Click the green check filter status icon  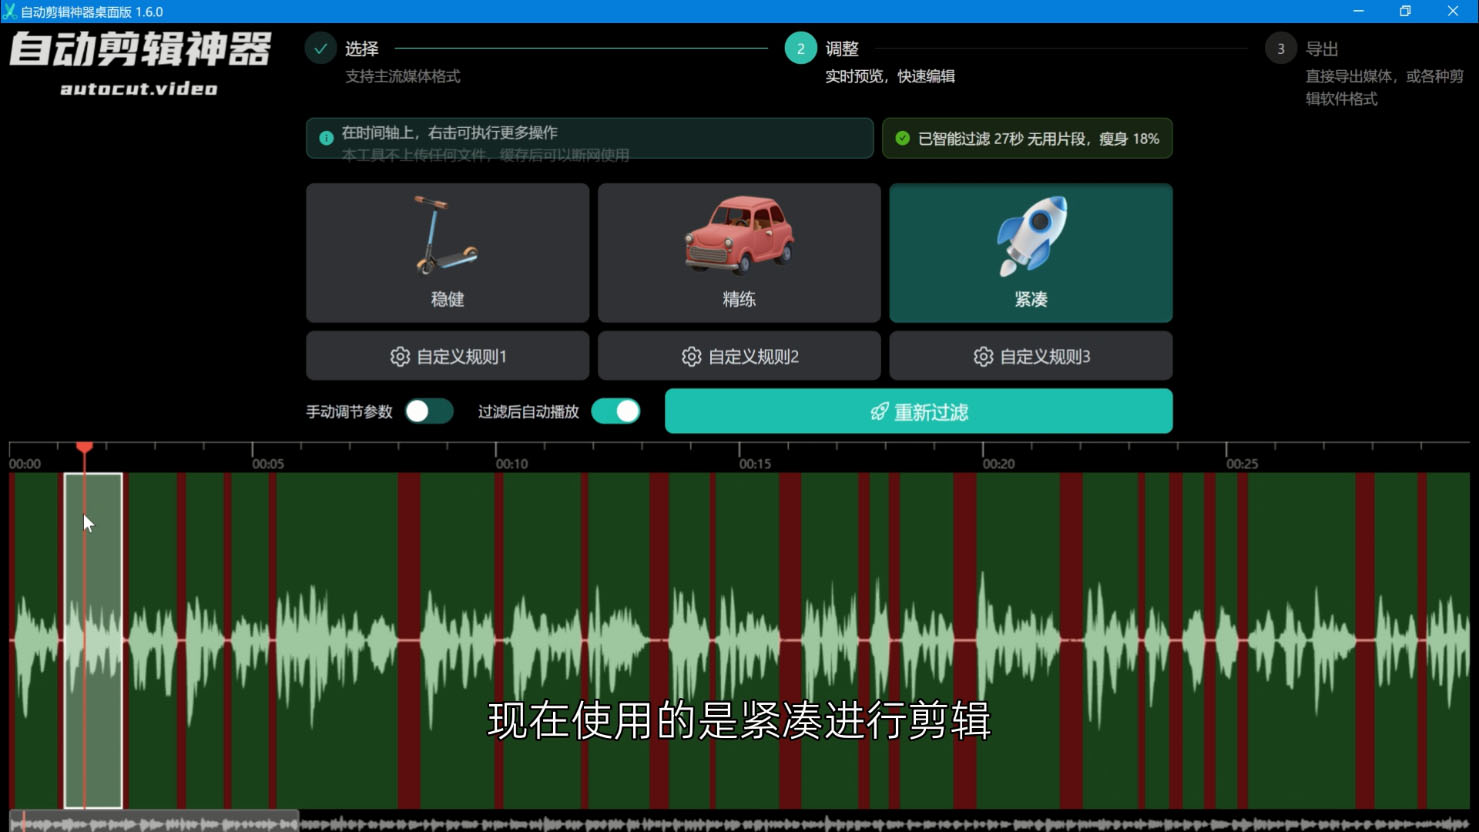[903, 138]
